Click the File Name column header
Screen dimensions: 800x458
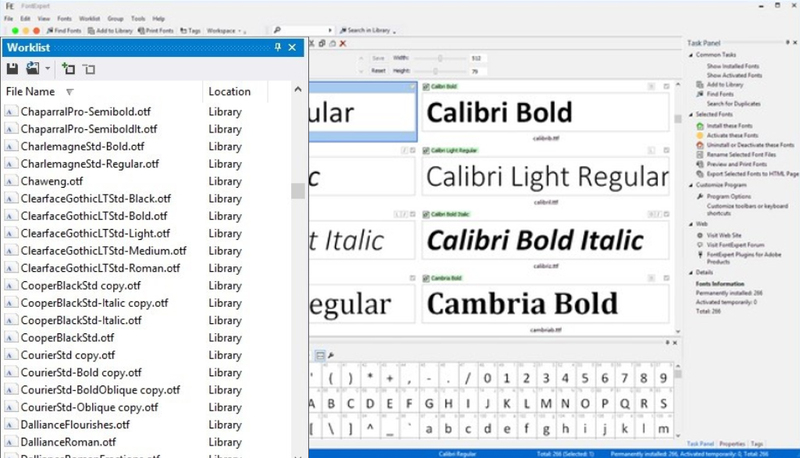[x=30, y=91]
